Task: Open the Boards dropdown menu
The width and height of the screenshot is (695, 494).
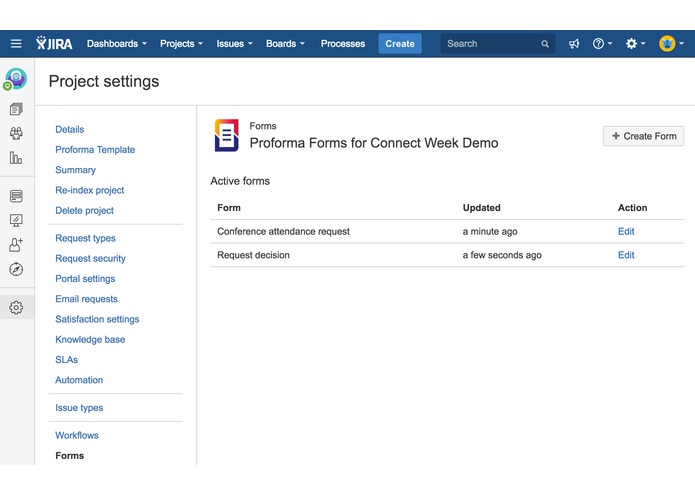Action: coord(285,43)
